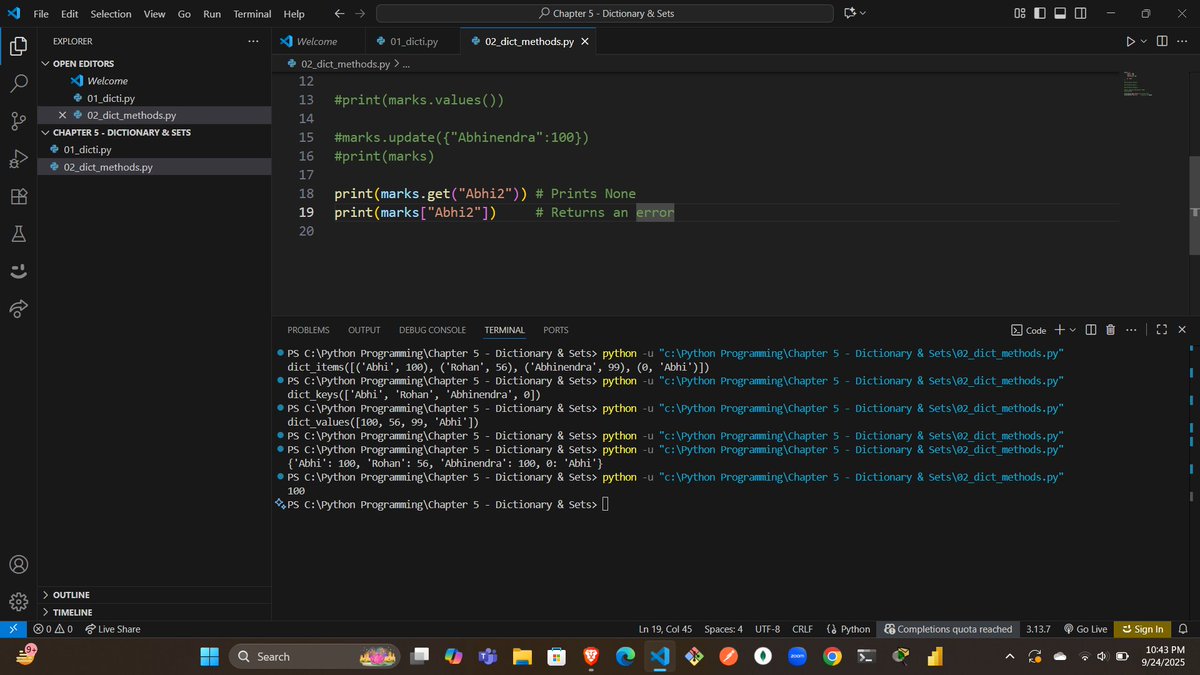Open the Accounts profile icon

coord(18,564)
